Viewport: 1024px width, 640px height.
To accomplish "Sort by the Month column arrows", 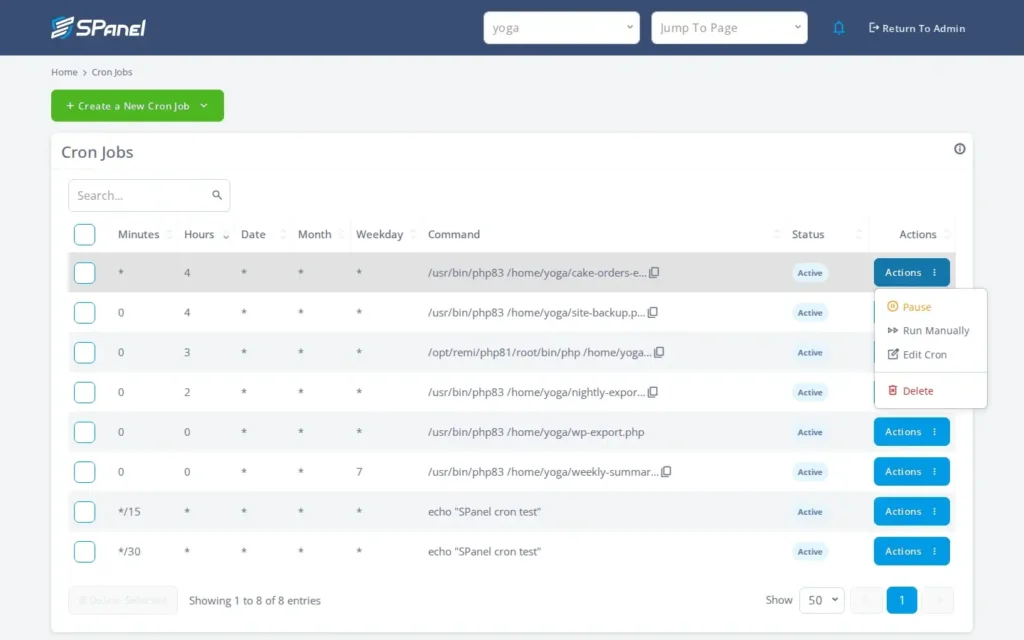I will 341,234.
